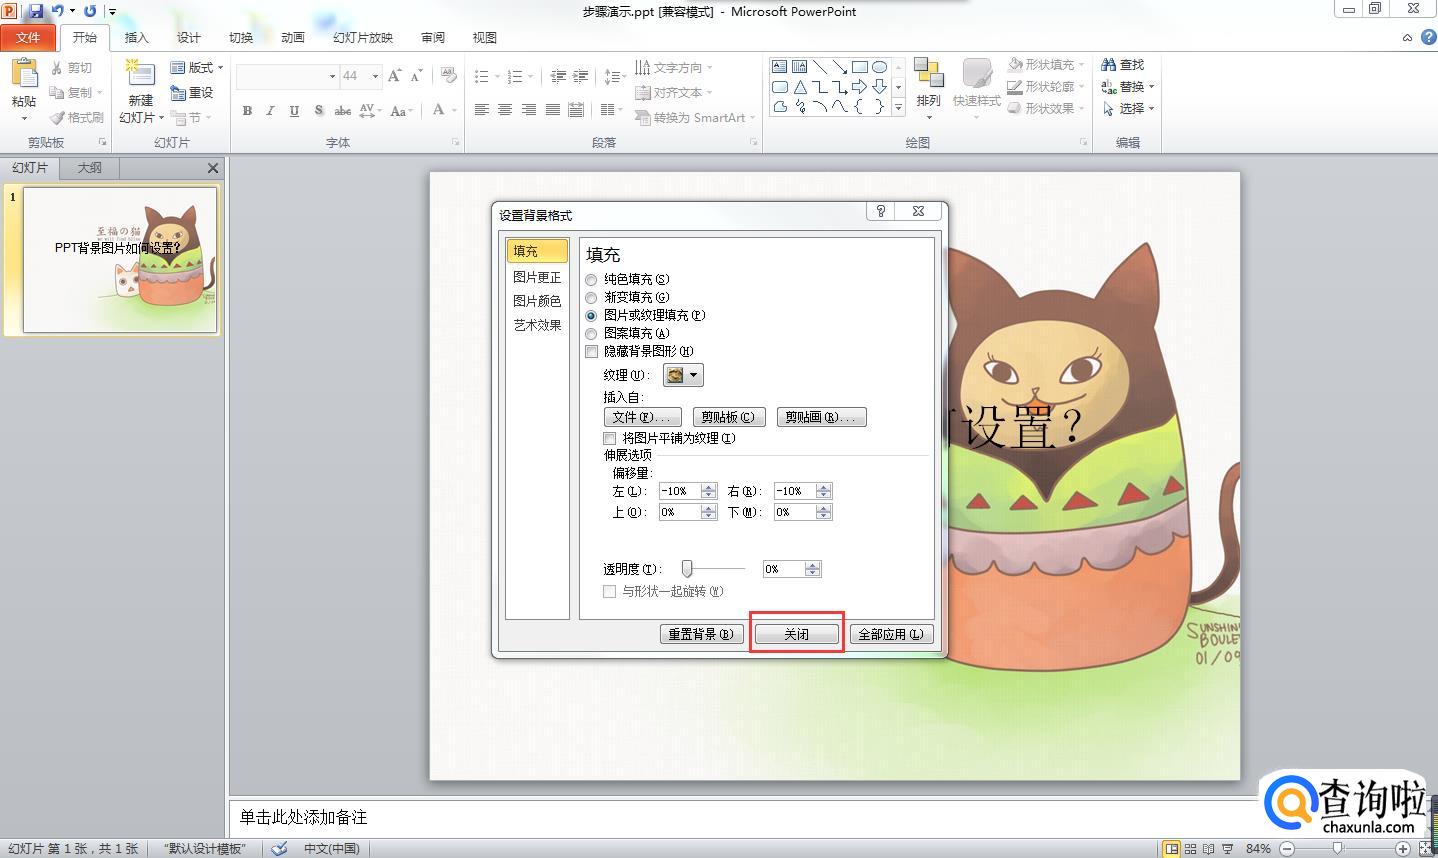Select the Solid fill radio button
The width and height of the screenshot is (1438, 858).
pyautogui.click(x=591, y=280)
